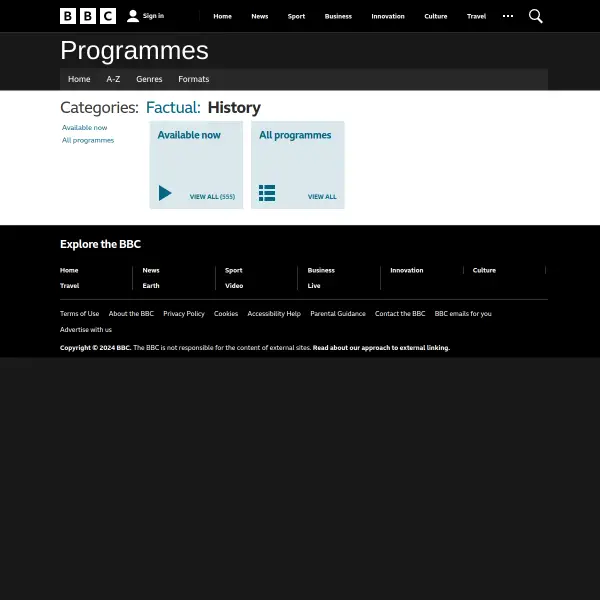This screenshot has height=600, width=600.
Task: Open Travel in top navigation
Action: tap(476, 16)
